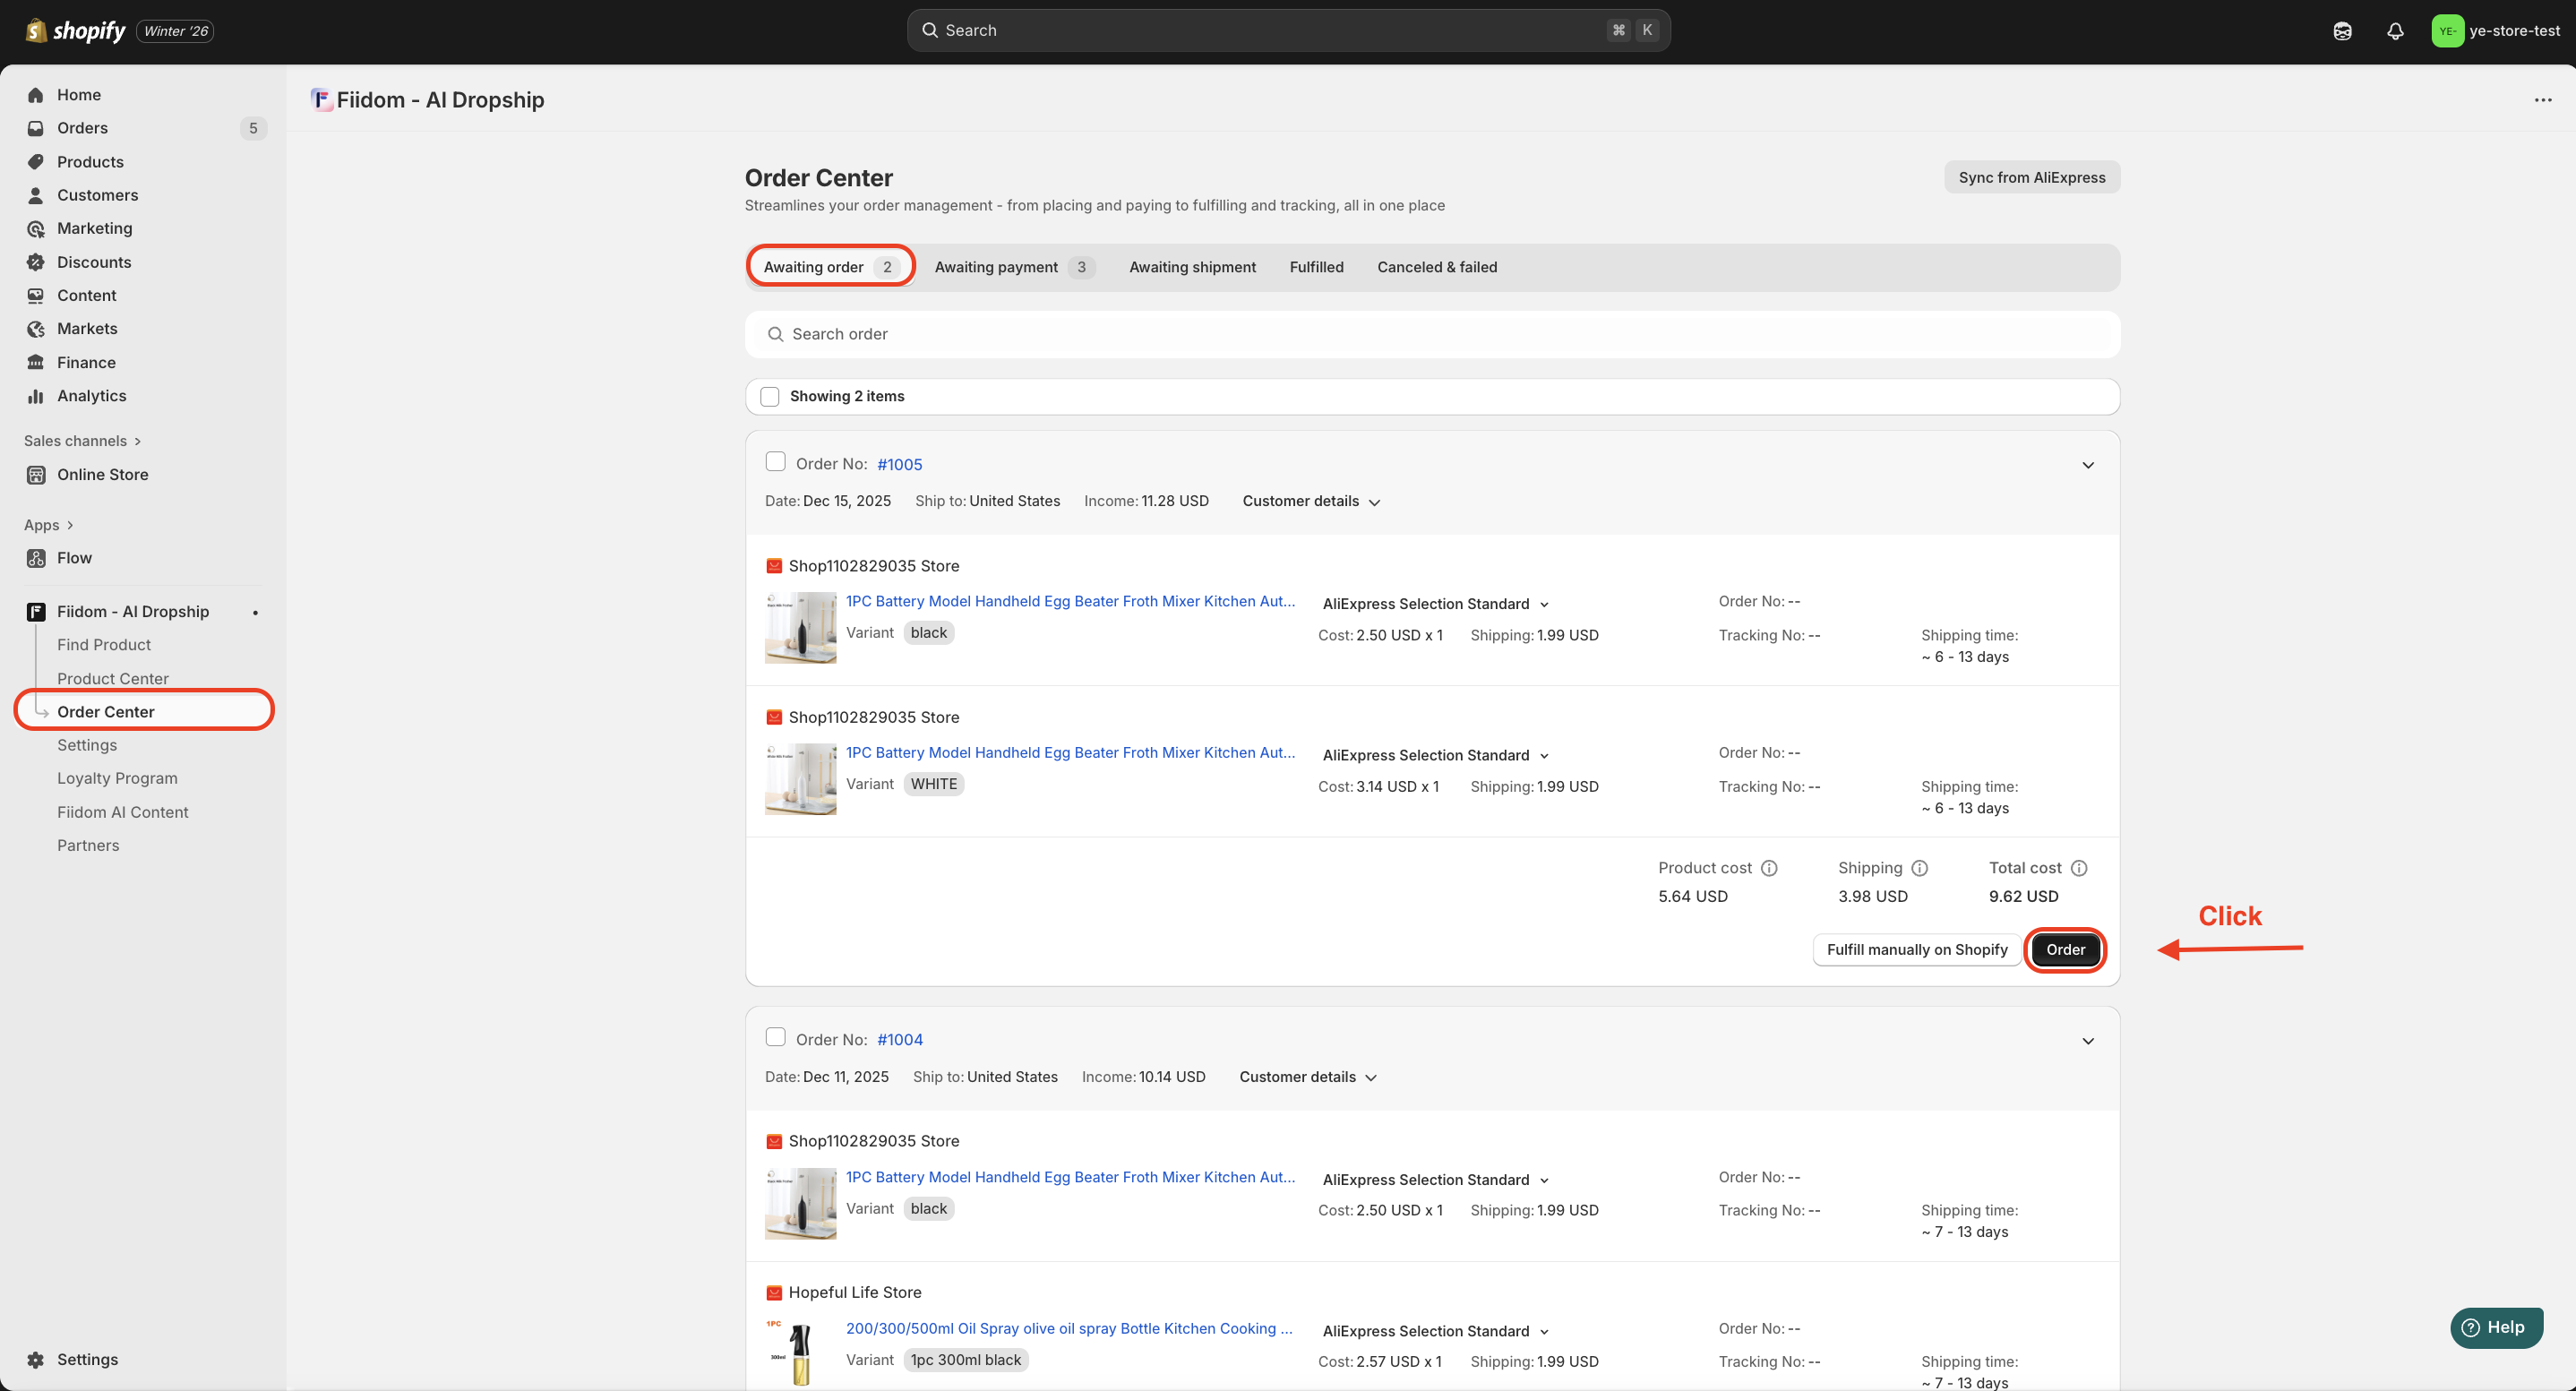Click the Sync from AliExpress button
The width and height of the screenshot is (2576, 1391).
(x=2031, y=177)
